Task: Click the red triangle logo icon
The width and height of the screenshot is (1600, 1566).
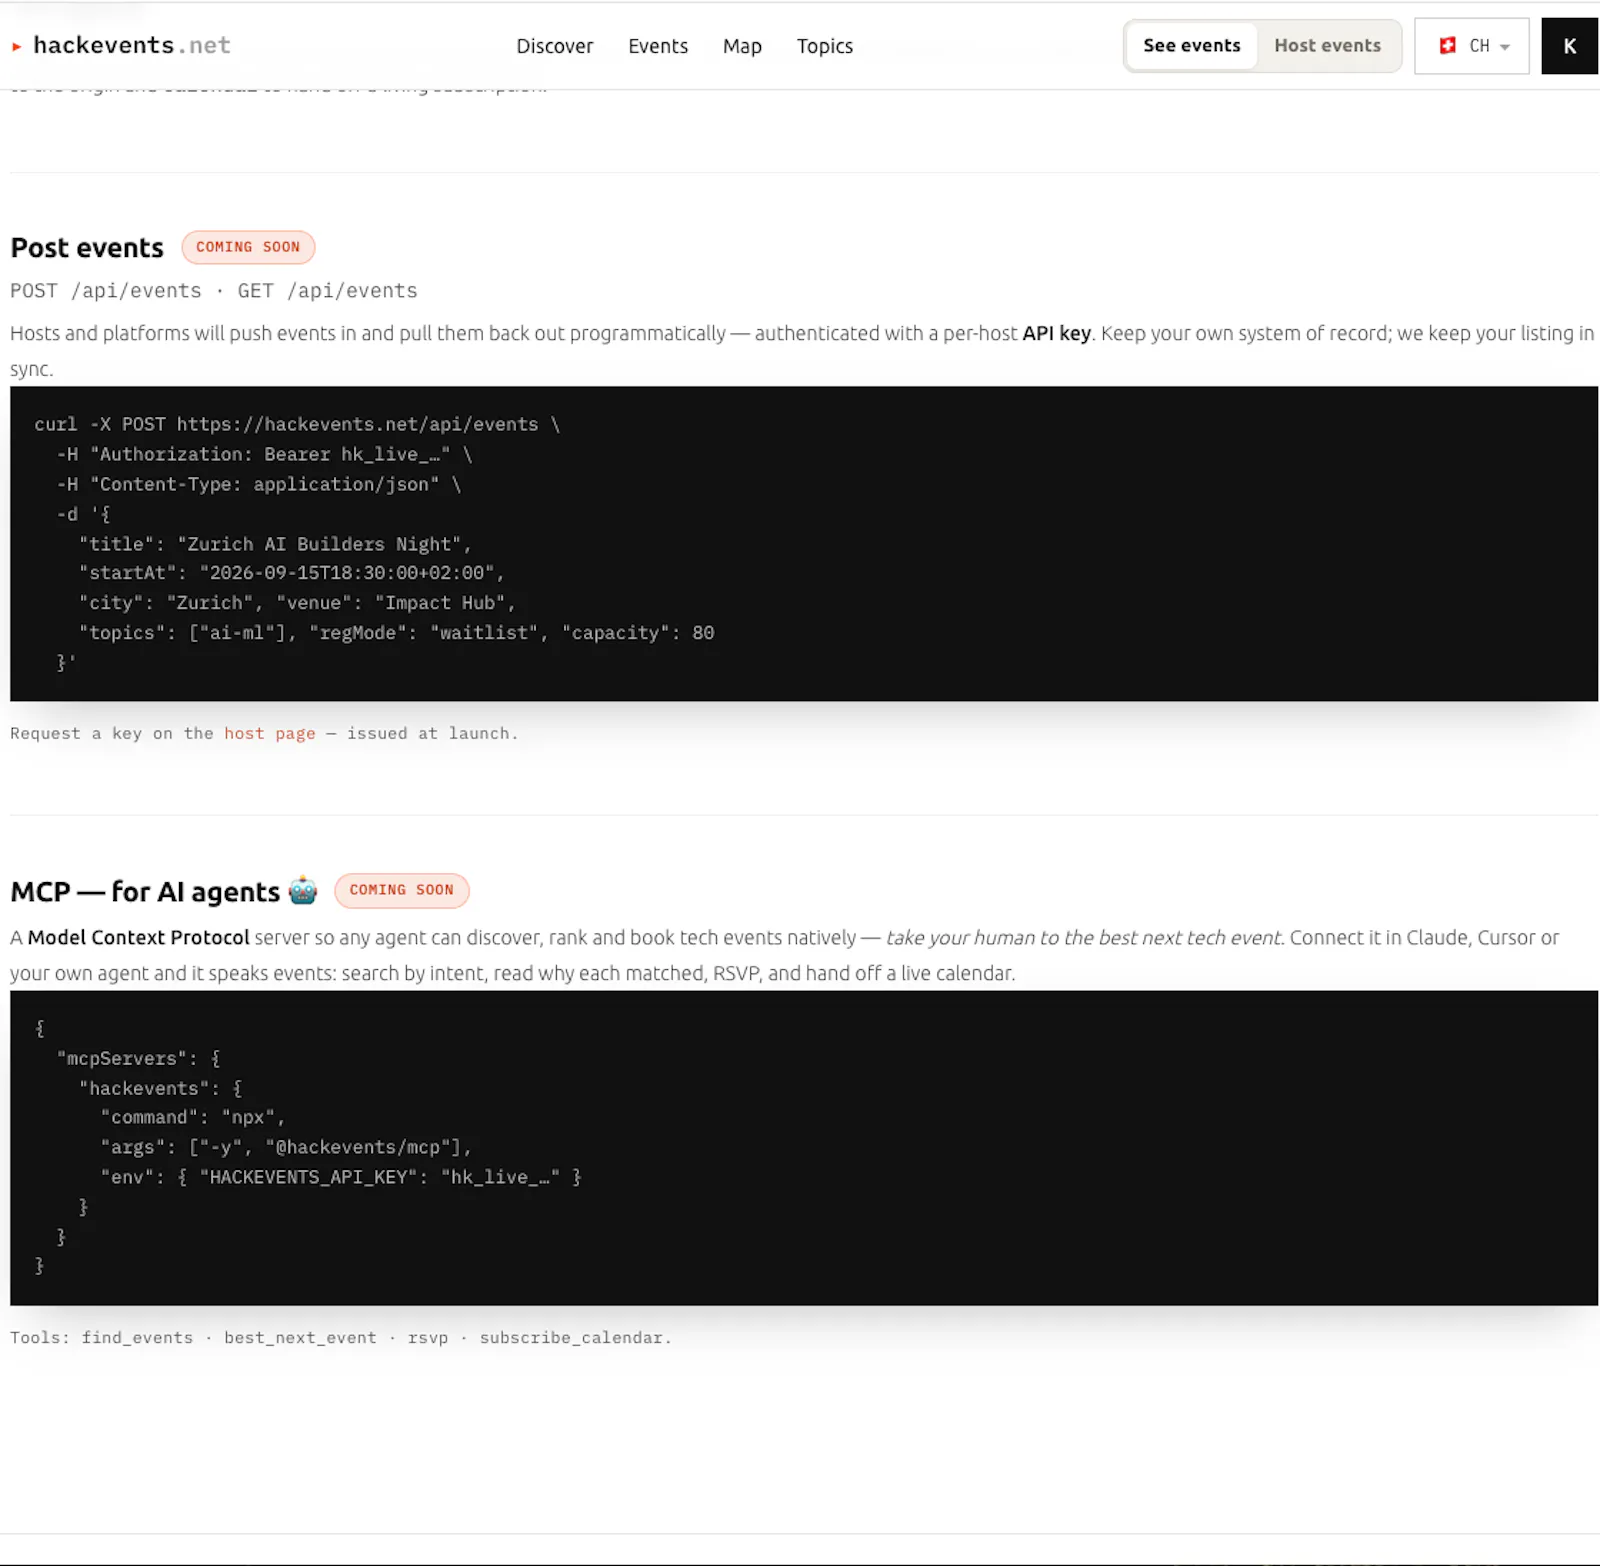Action: pos(17,46)
